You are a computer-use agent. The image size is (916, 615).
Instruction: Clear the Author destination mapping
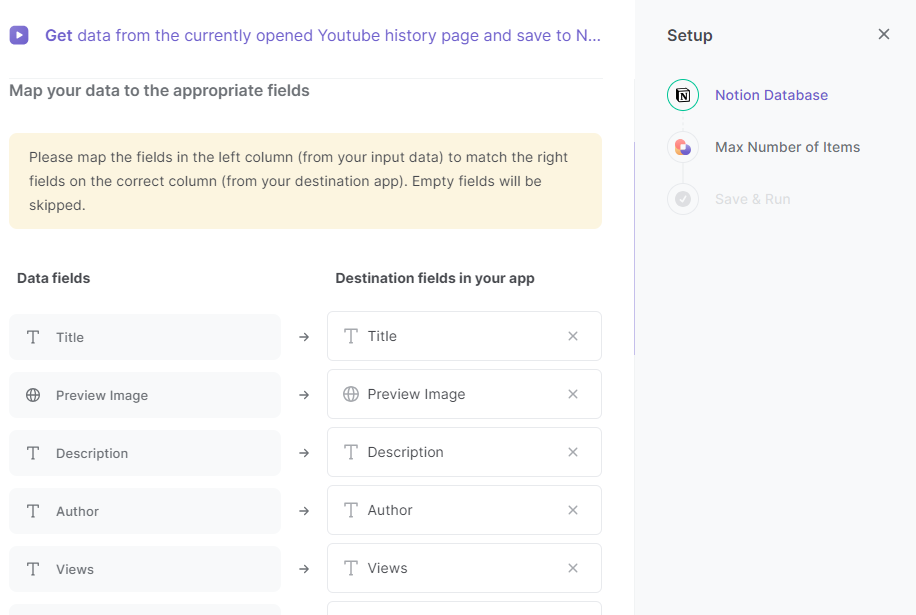pos(573,510)
